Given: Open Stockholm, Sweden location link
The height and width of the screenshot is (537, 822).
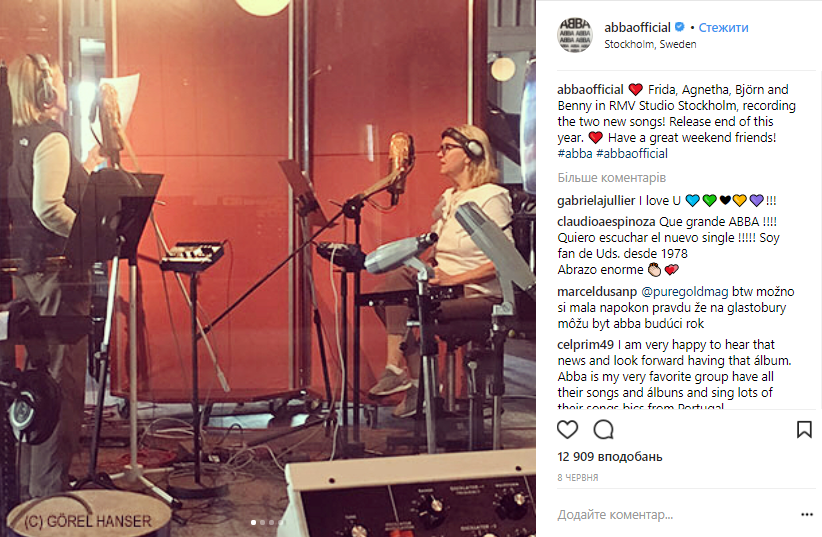Looking at the screenshot, I should coord(650,45).
